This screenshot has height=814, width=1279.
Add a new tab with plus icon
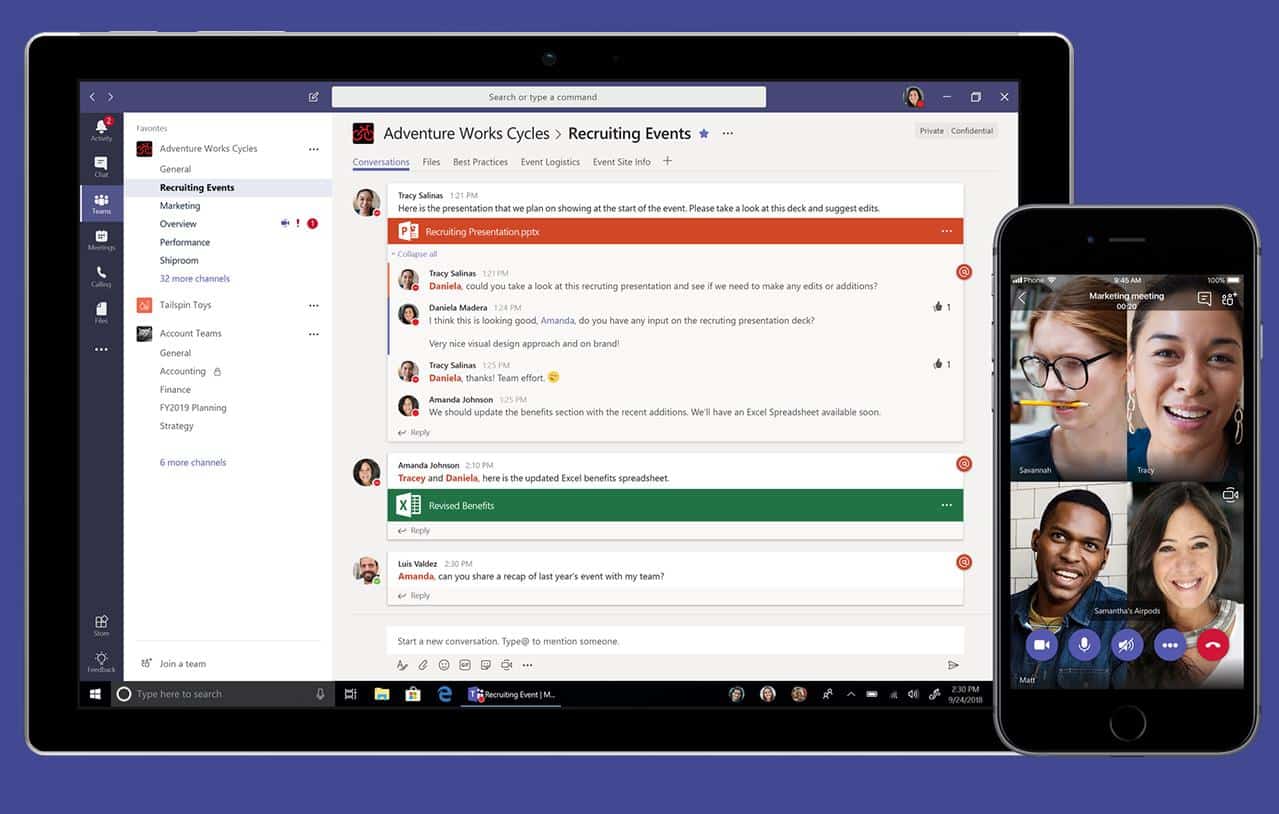coord(668,161)
